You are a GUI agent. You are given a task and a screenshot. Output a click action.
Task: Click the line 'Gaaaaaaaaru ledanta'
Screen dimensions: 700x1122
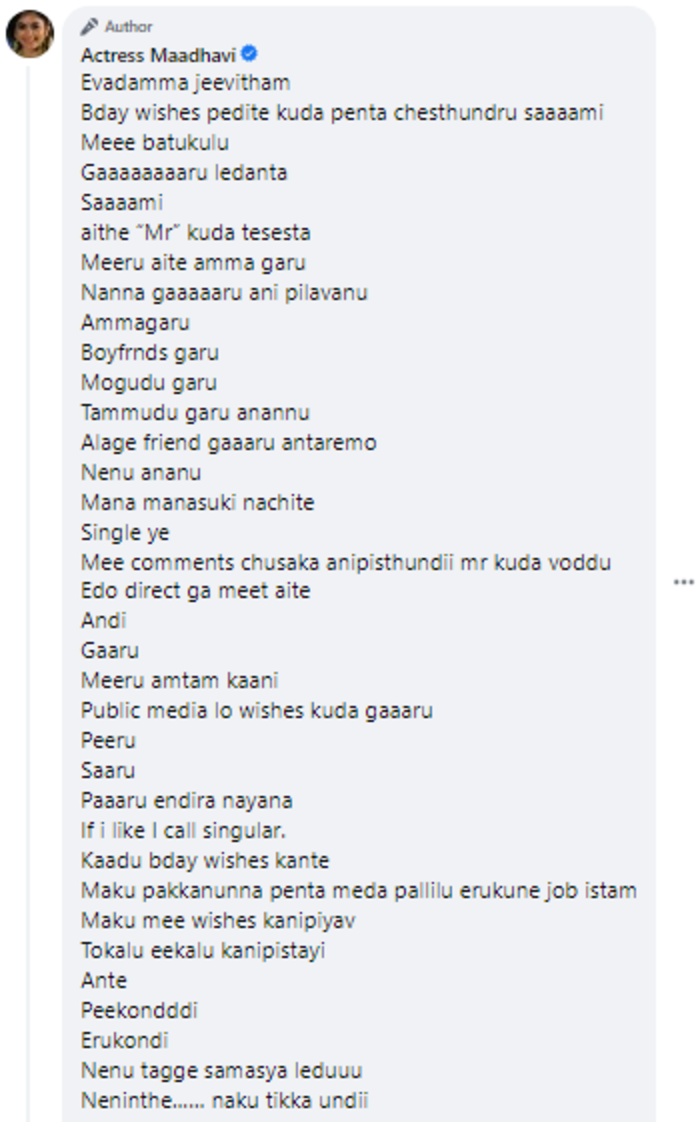(x=184, y=172)
